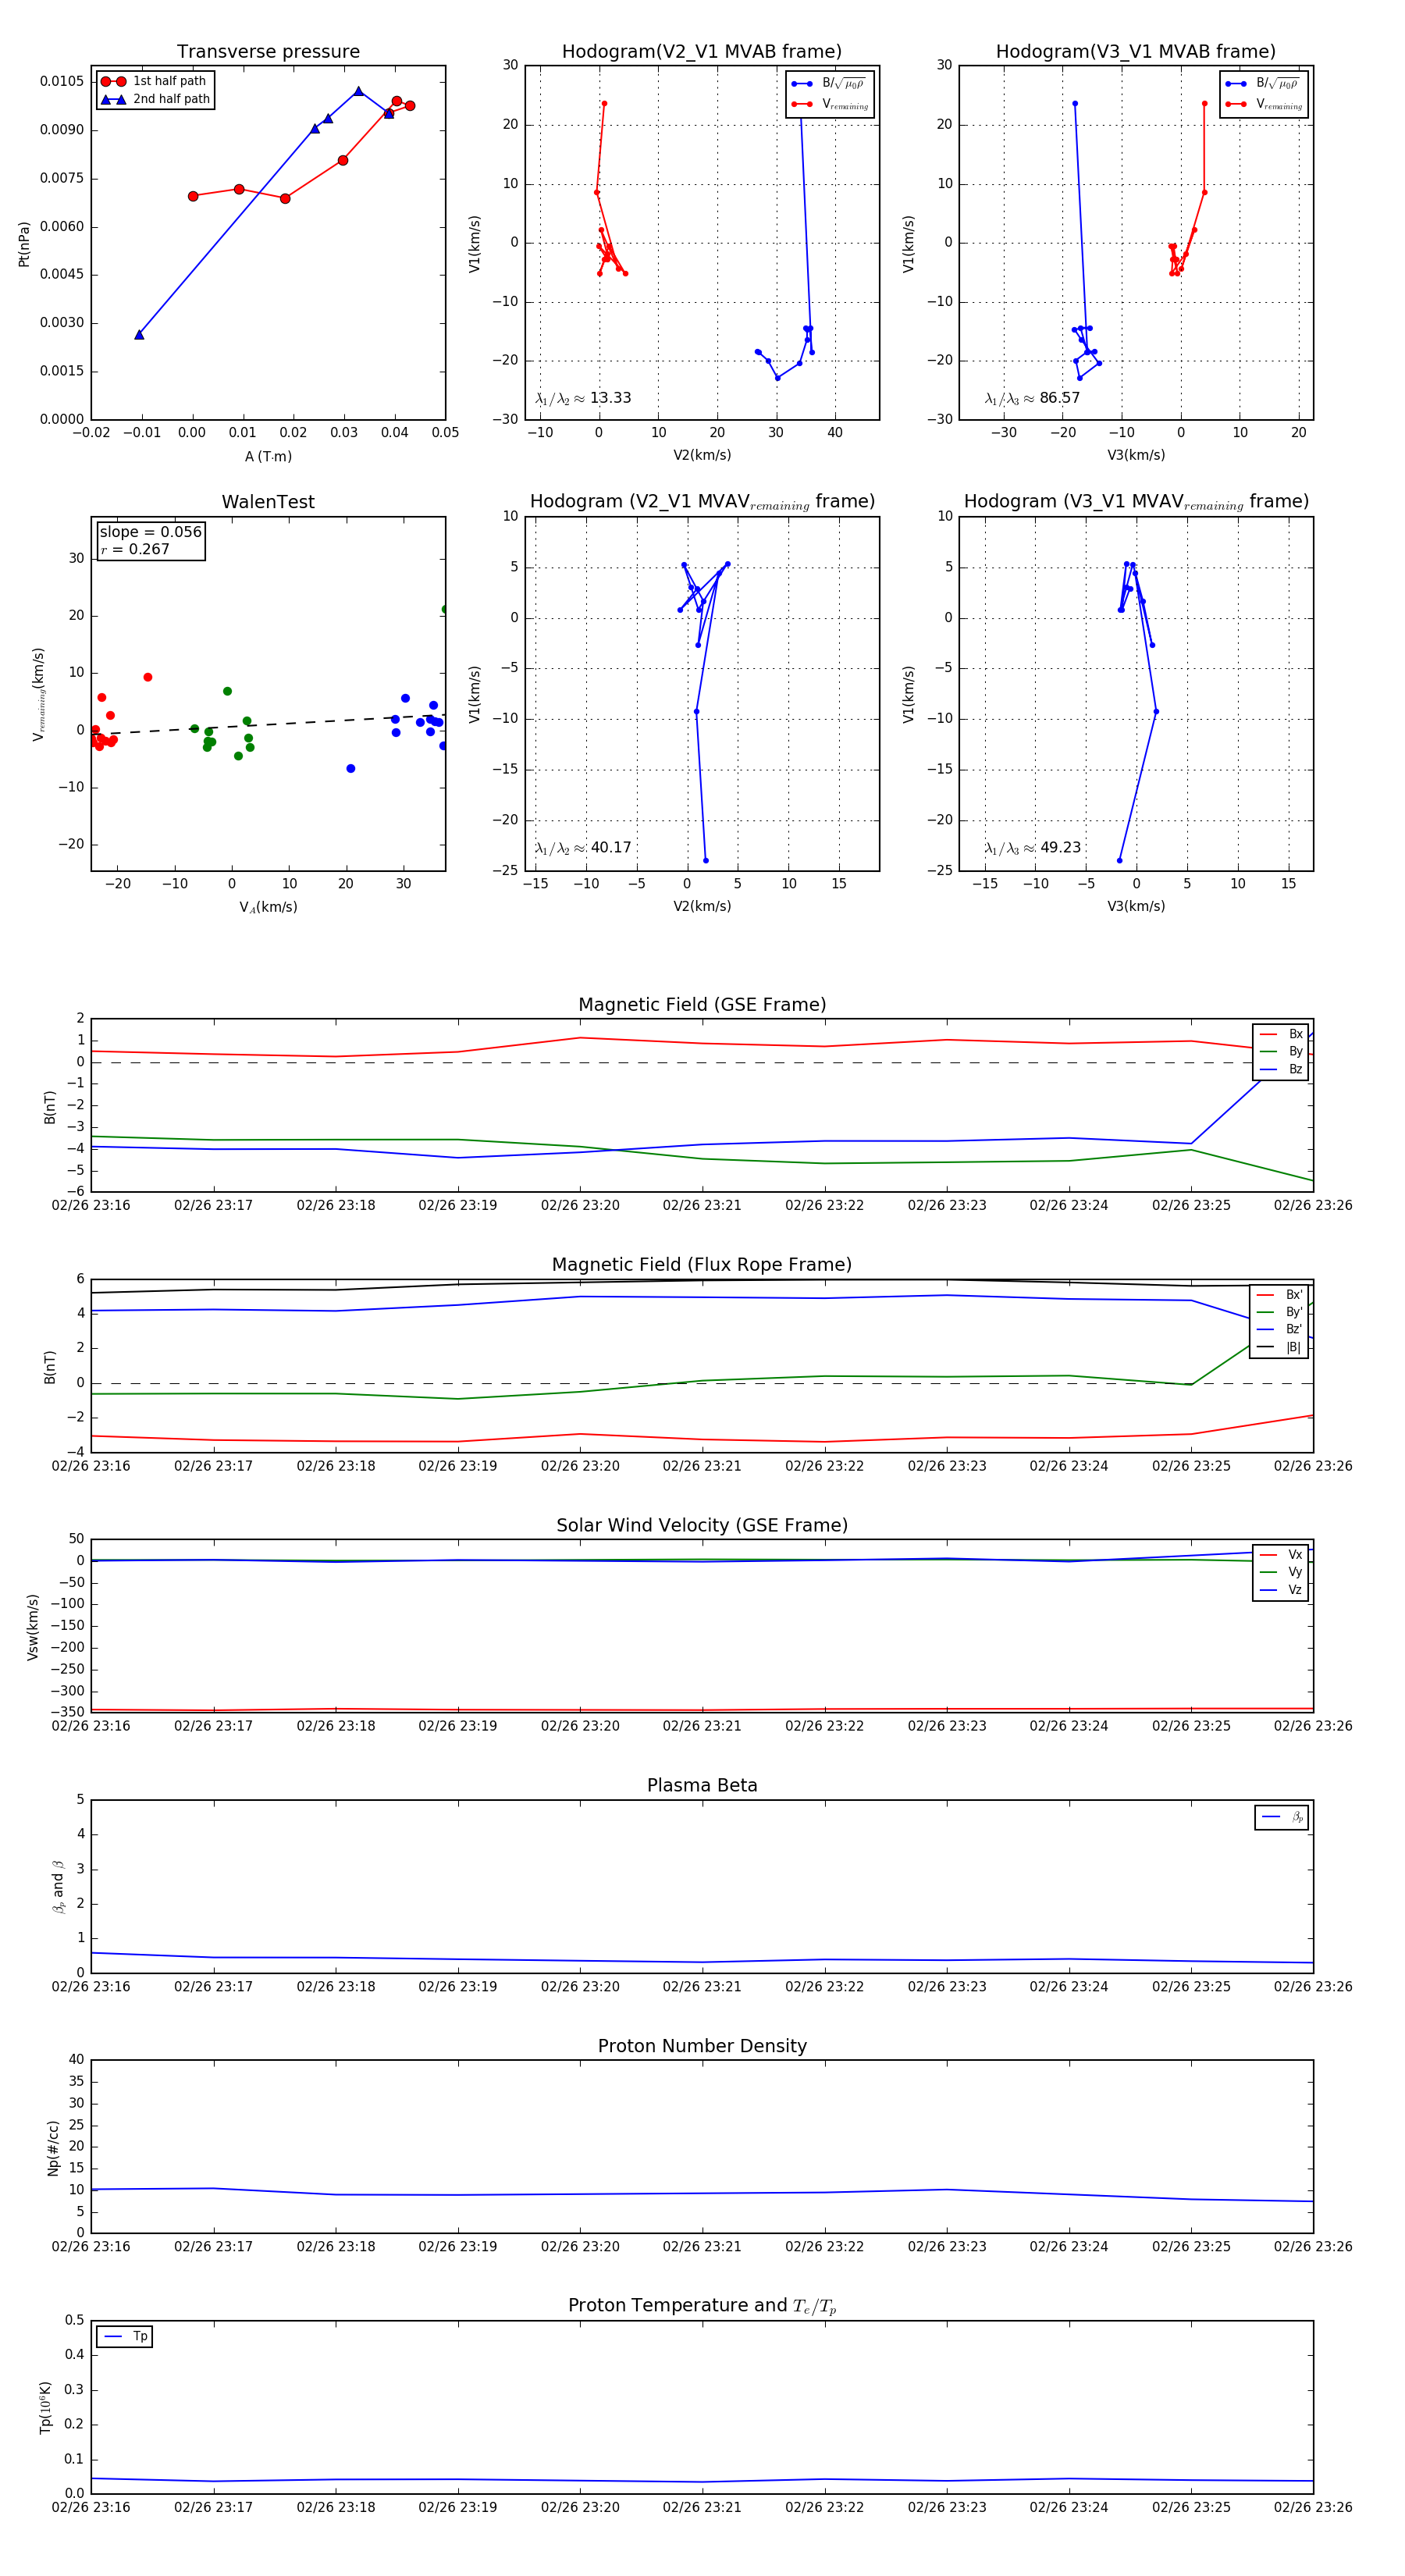Viewport: 1405px width, 2576px height.
Task: Click the "slope = 0.056" text
Action: coord(151,532)
